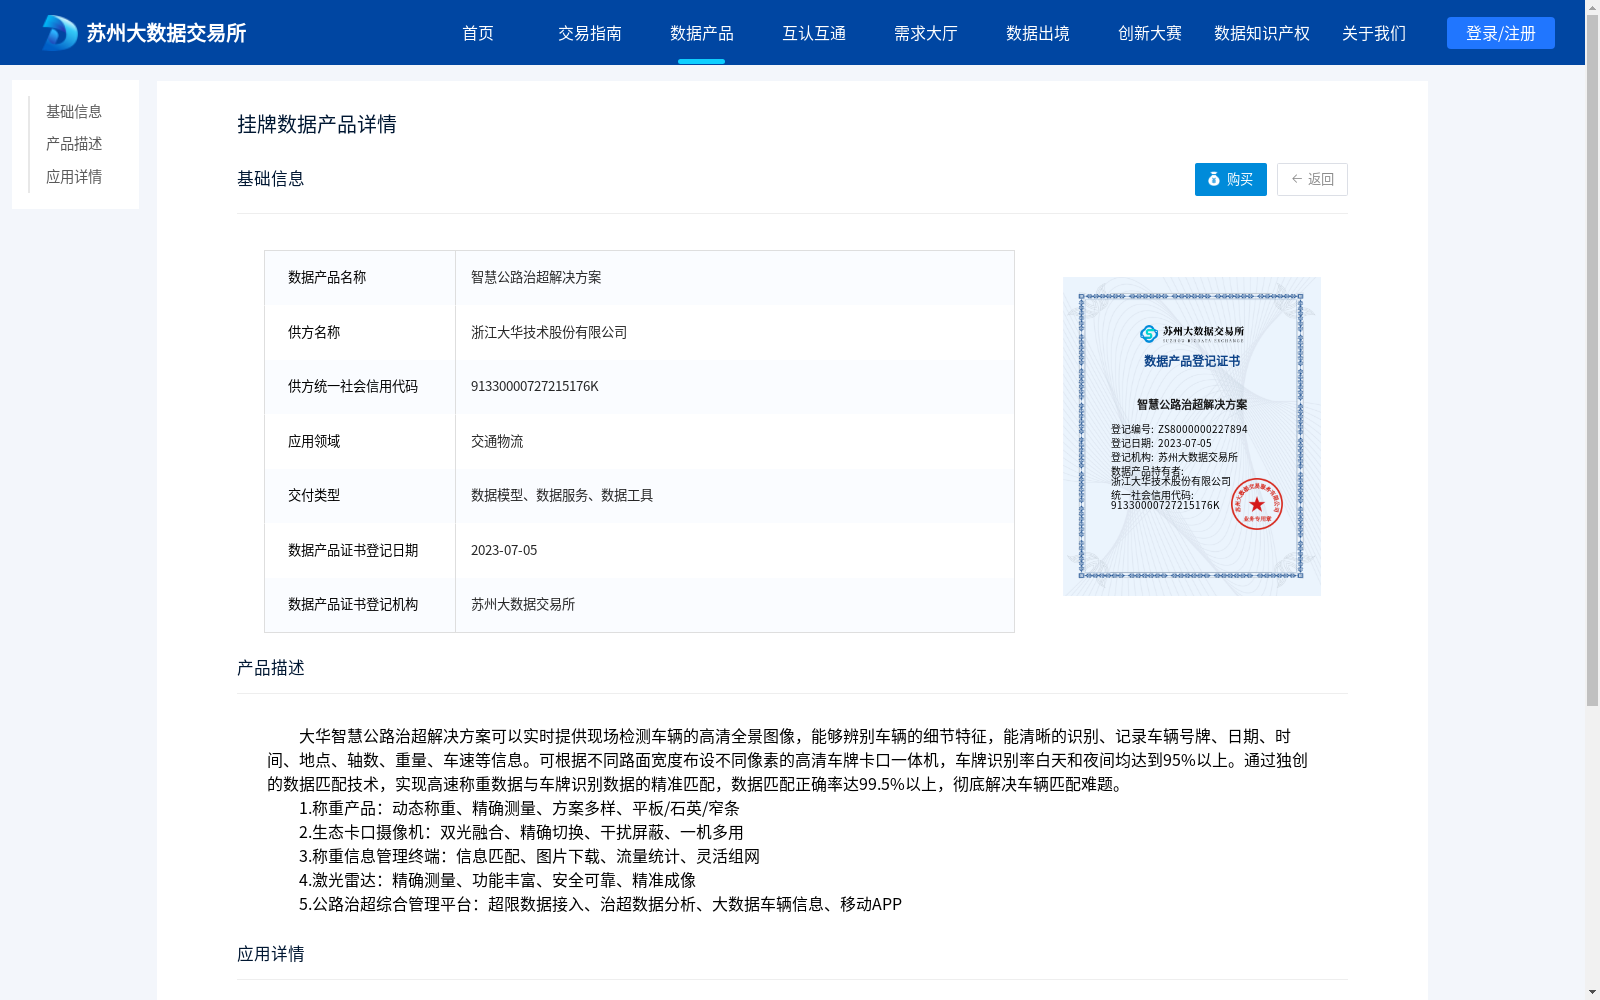
Task: Open the 首页 nav item
Action: pyautogui.click(x=478, y=33)
